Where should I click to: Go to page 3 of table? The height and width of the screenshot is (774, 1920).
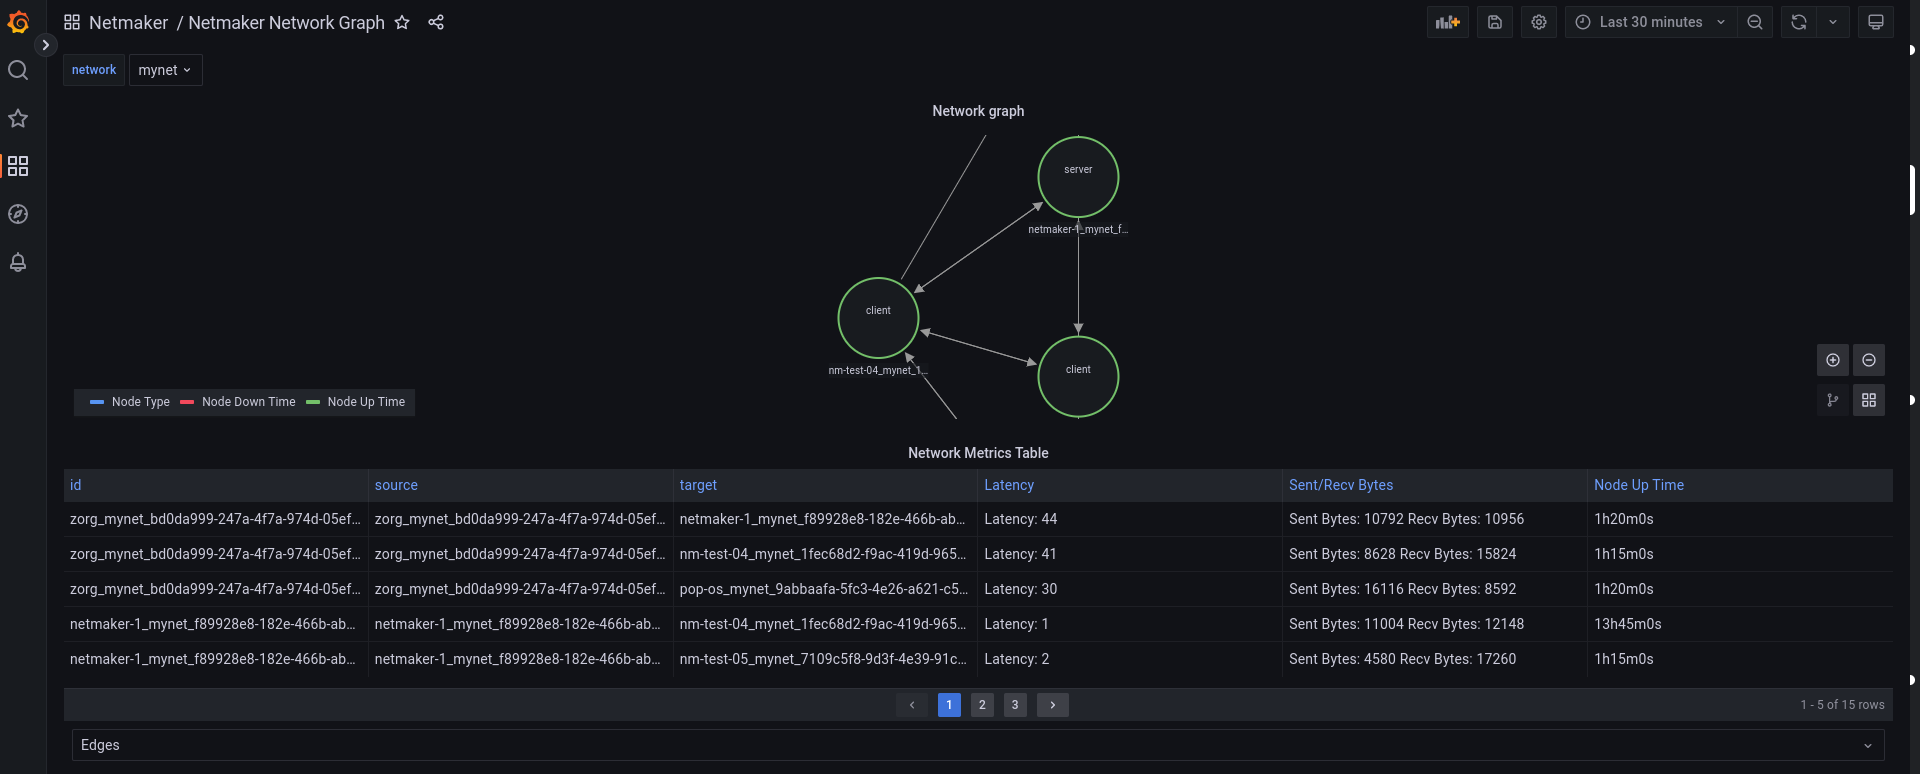coord(1015,705)
